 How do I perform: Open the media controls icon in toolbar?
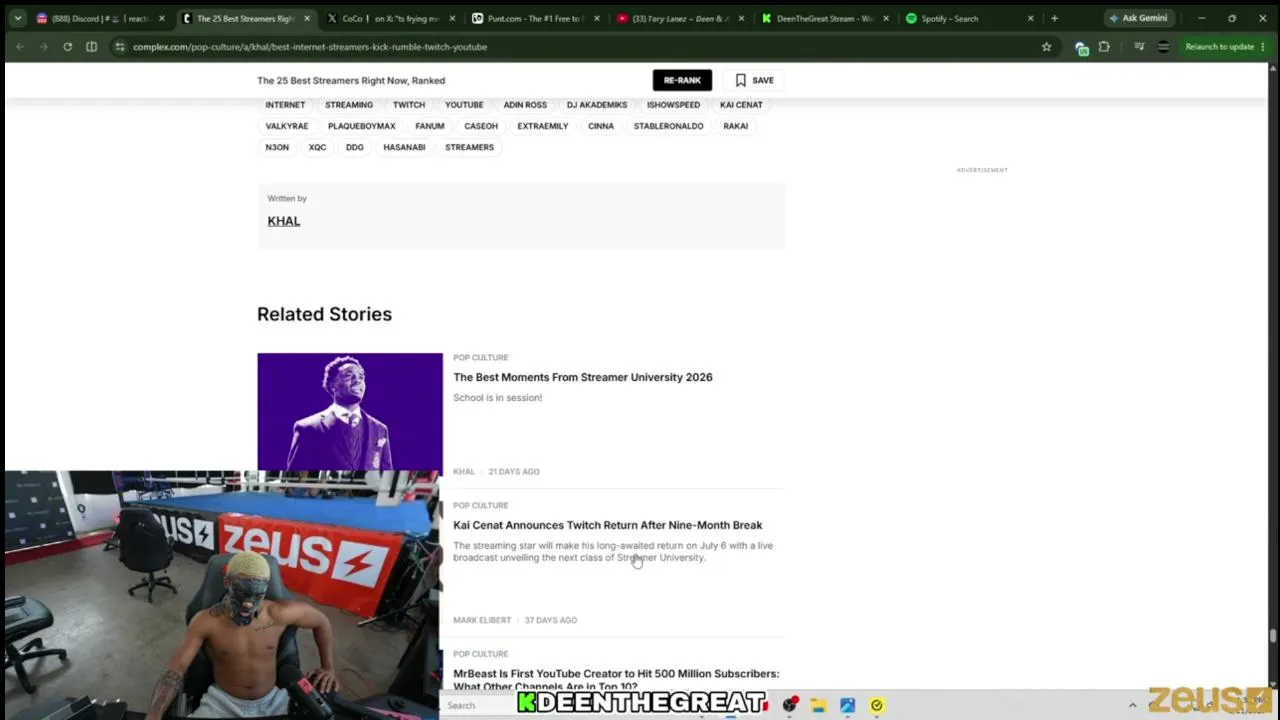[x=1139, y=47]
